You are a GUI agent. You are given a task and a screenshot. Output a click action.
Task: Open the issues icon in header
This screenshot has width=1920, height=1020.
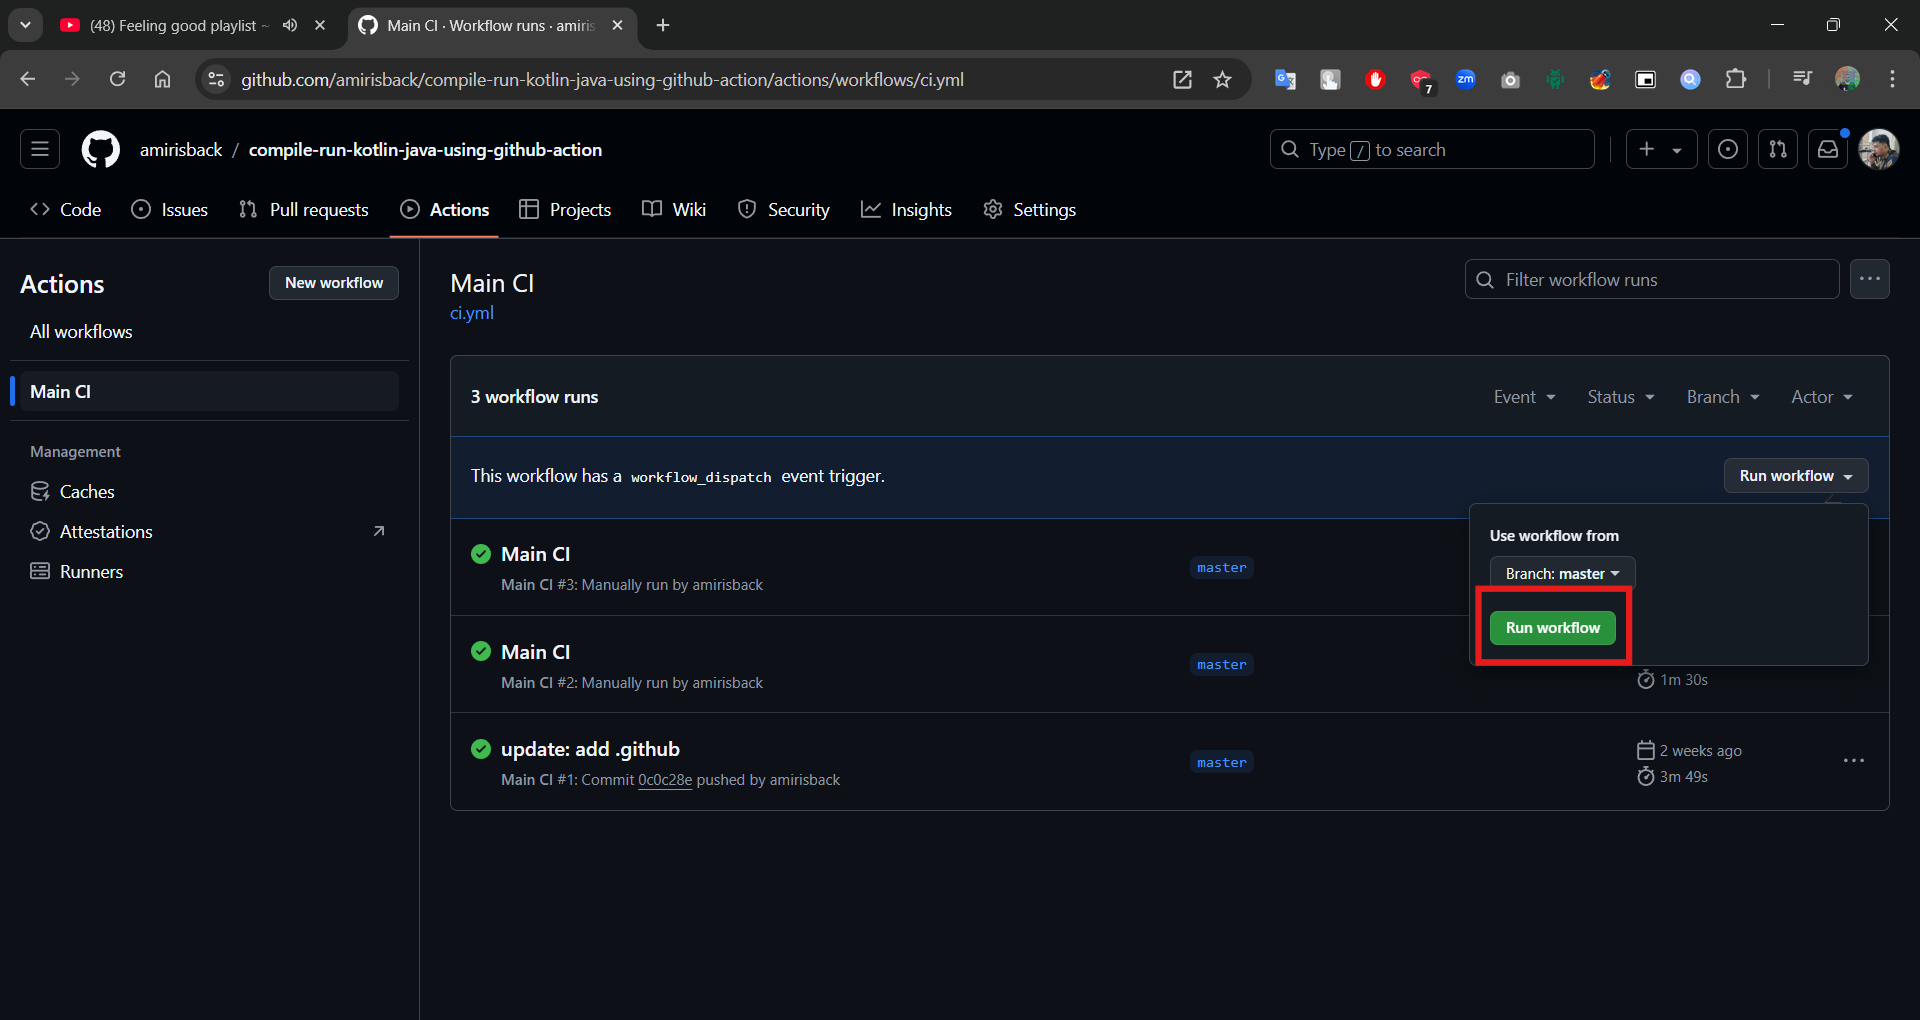(x=1728, y=150)
